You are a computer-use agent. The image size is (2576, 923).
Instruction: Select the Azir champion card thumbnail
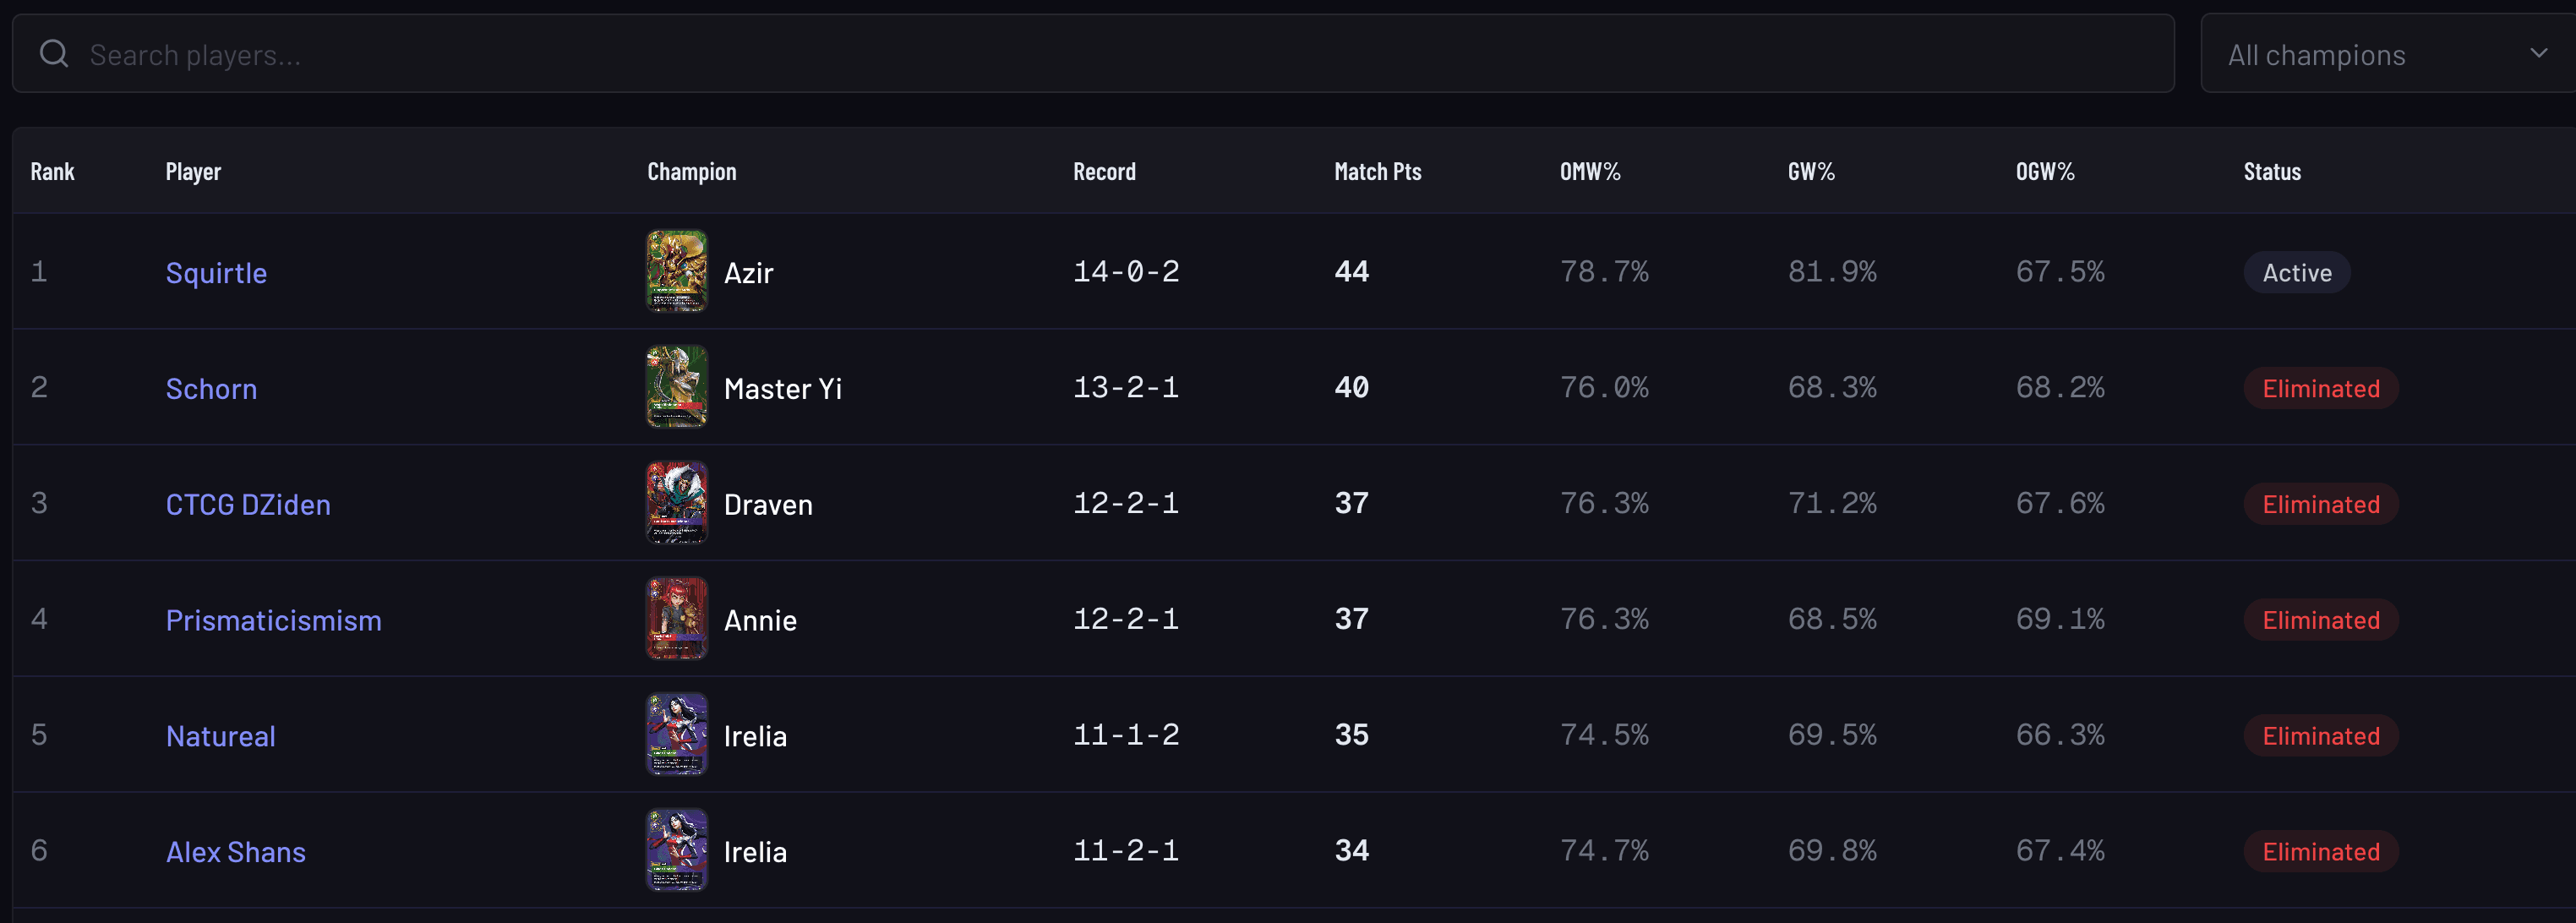point(677,271)
